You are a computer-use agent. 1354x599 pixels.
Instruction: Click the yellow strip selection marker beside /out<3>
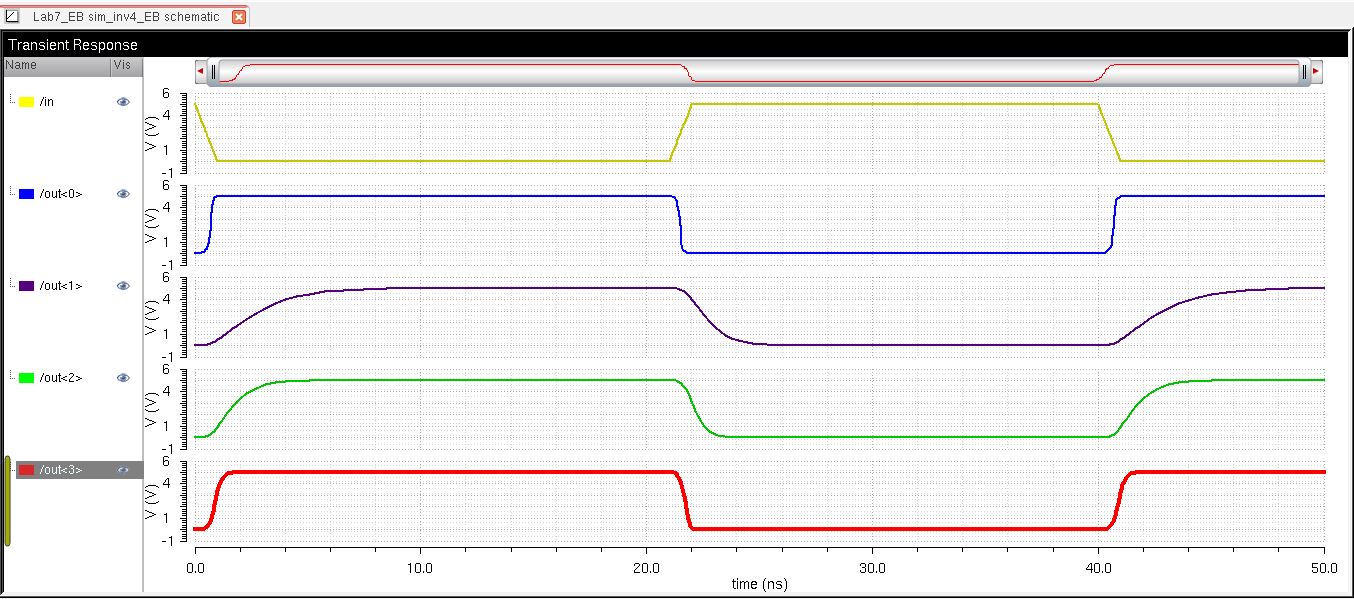coord(8,501)
